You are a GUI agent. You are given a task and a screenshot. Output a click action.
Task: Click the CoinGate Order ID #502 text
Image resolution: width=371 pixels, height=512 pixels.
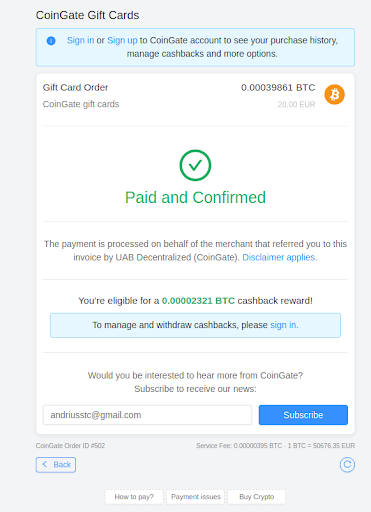(70, 446)
